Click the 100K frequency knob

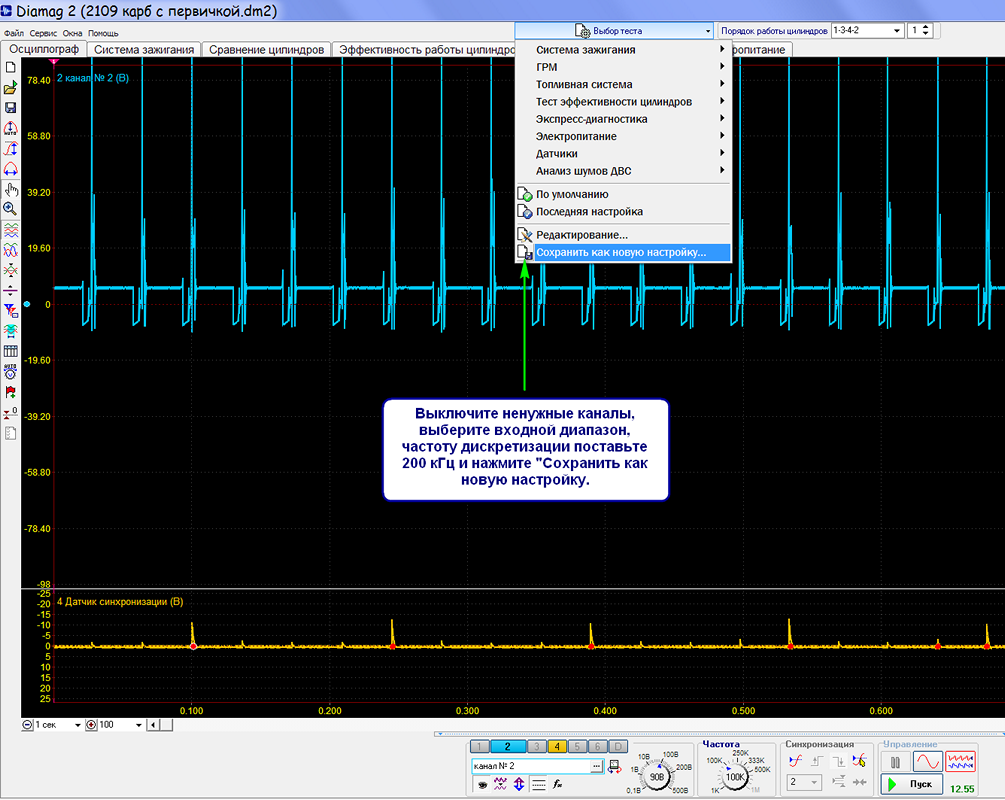tap(735, 777)
